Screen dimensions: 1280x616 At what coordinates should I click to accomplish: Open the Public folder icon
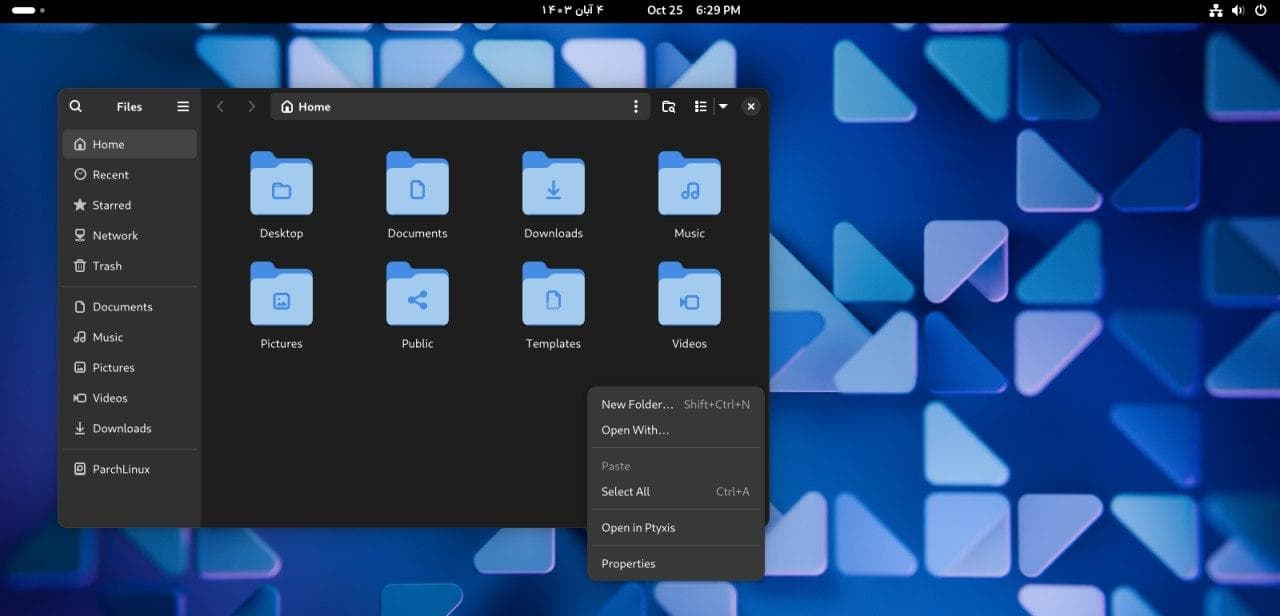point(417,295)
